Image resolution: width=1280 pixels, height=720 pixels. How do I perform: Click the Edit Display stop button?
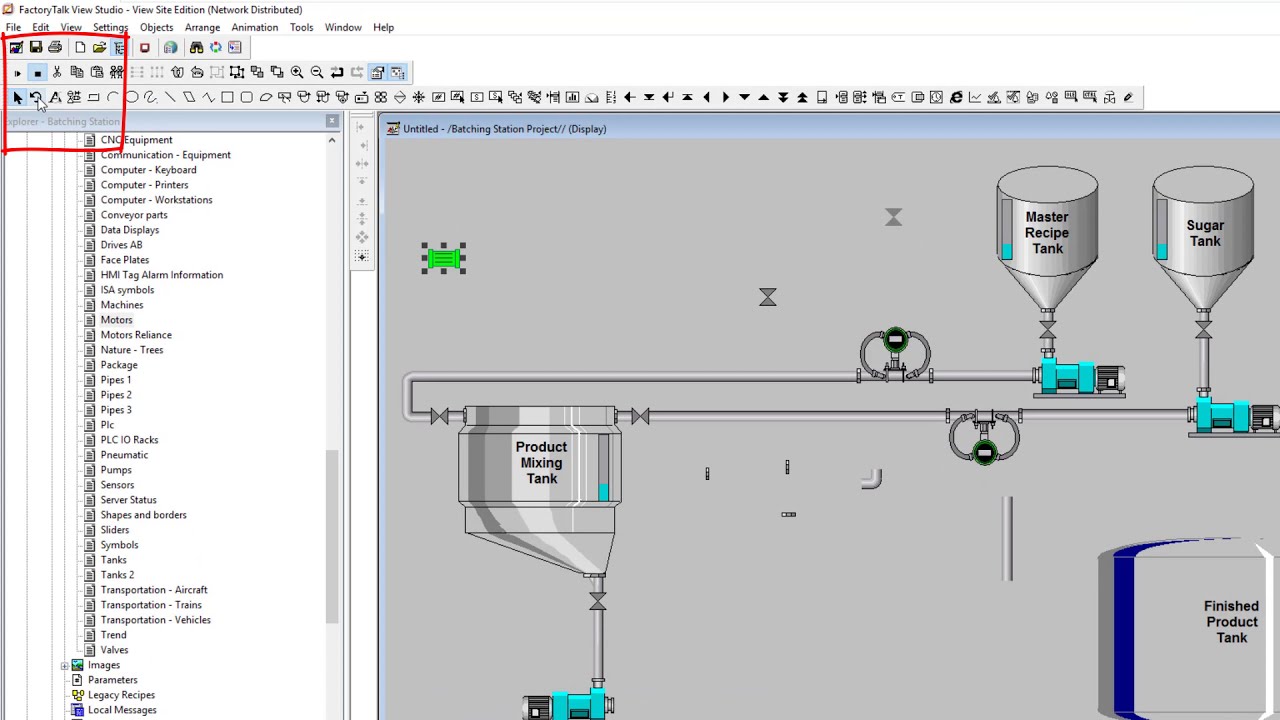point(37,72)
